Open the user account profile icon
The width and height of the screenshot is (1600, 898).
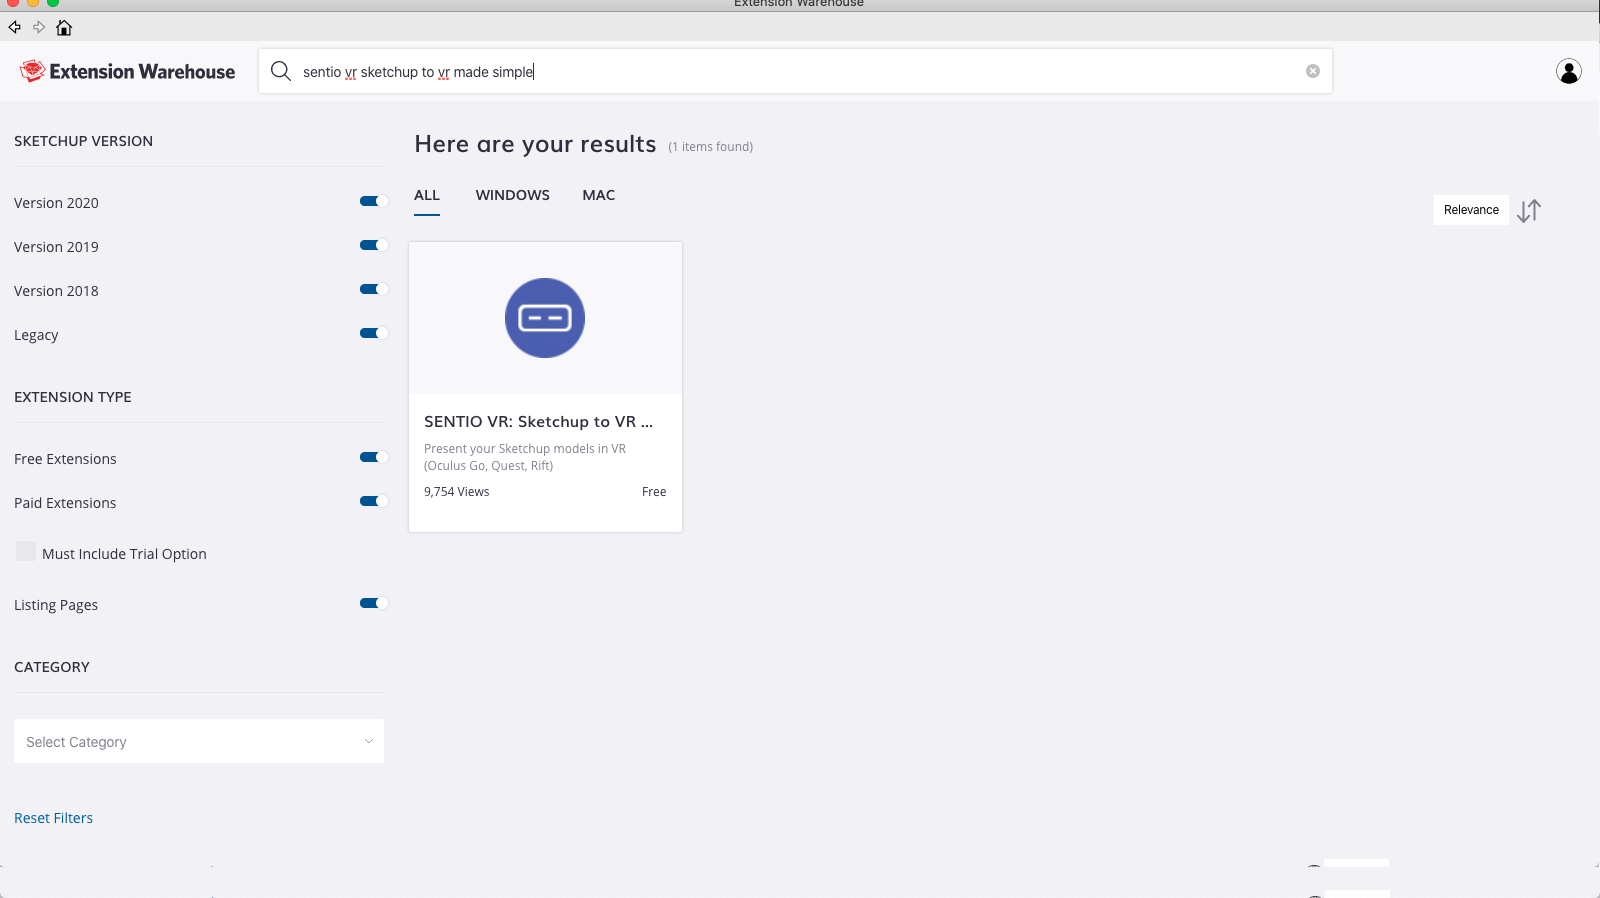coord(1569,71)
